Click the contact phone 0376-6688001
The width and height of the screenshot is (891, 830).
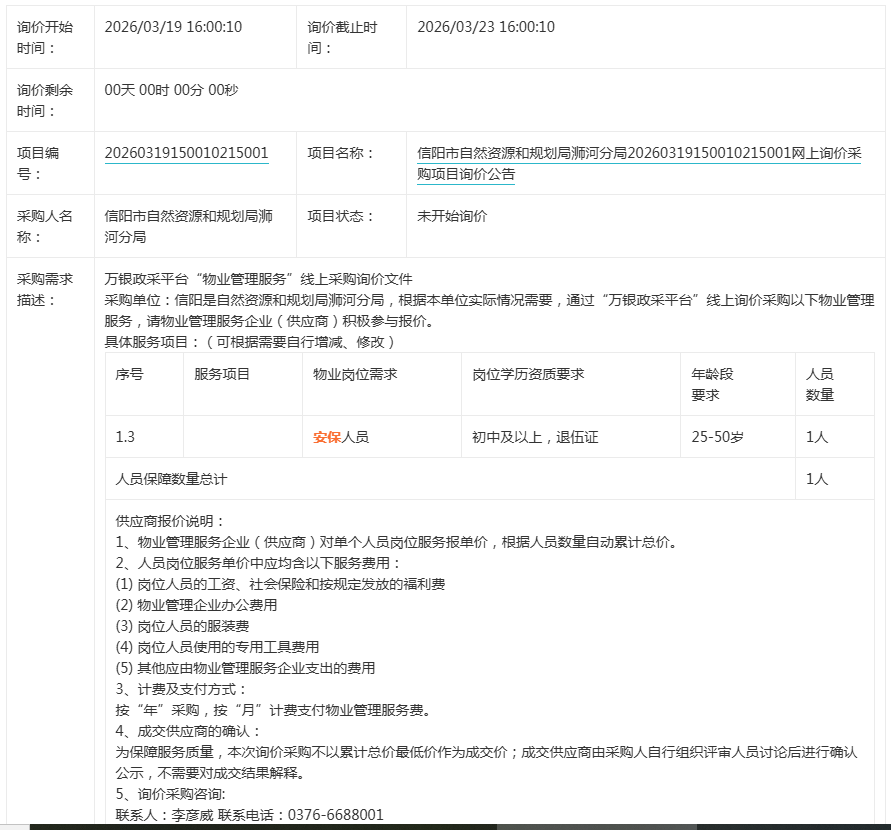(x=335, y=815)
